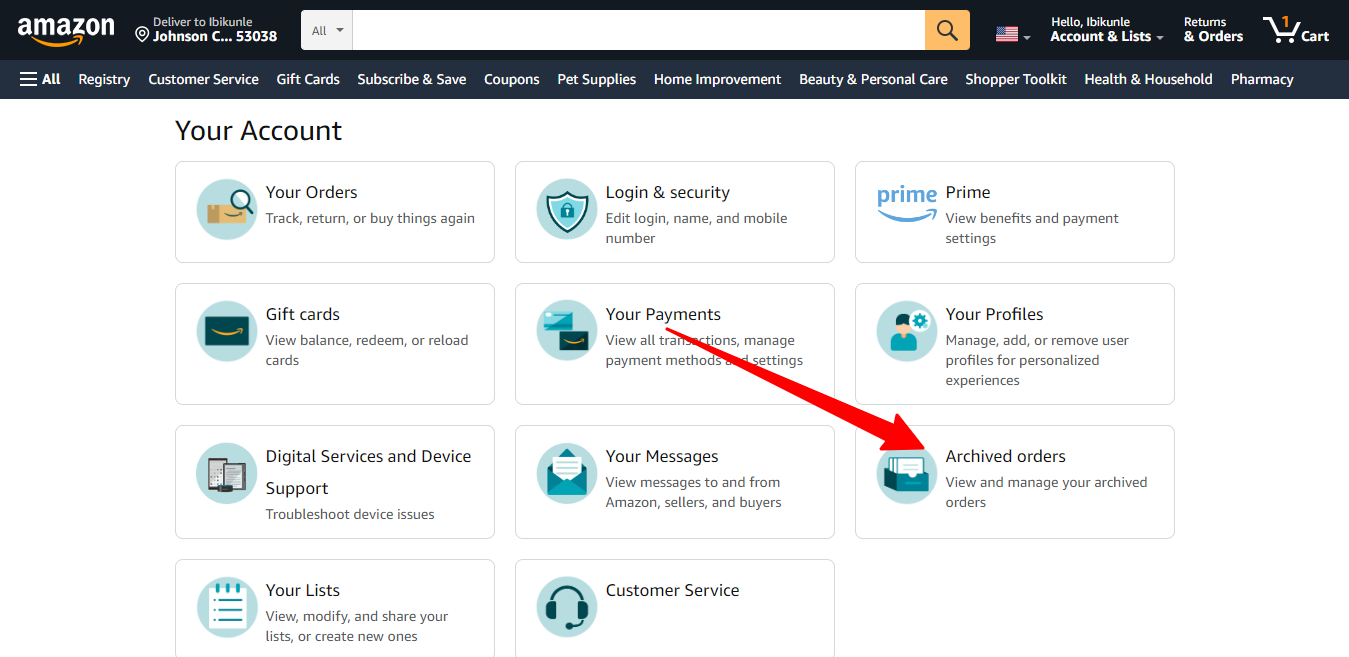Open Returns & Orders
Screen dimensions: 1349x657
coord(1213,30)
